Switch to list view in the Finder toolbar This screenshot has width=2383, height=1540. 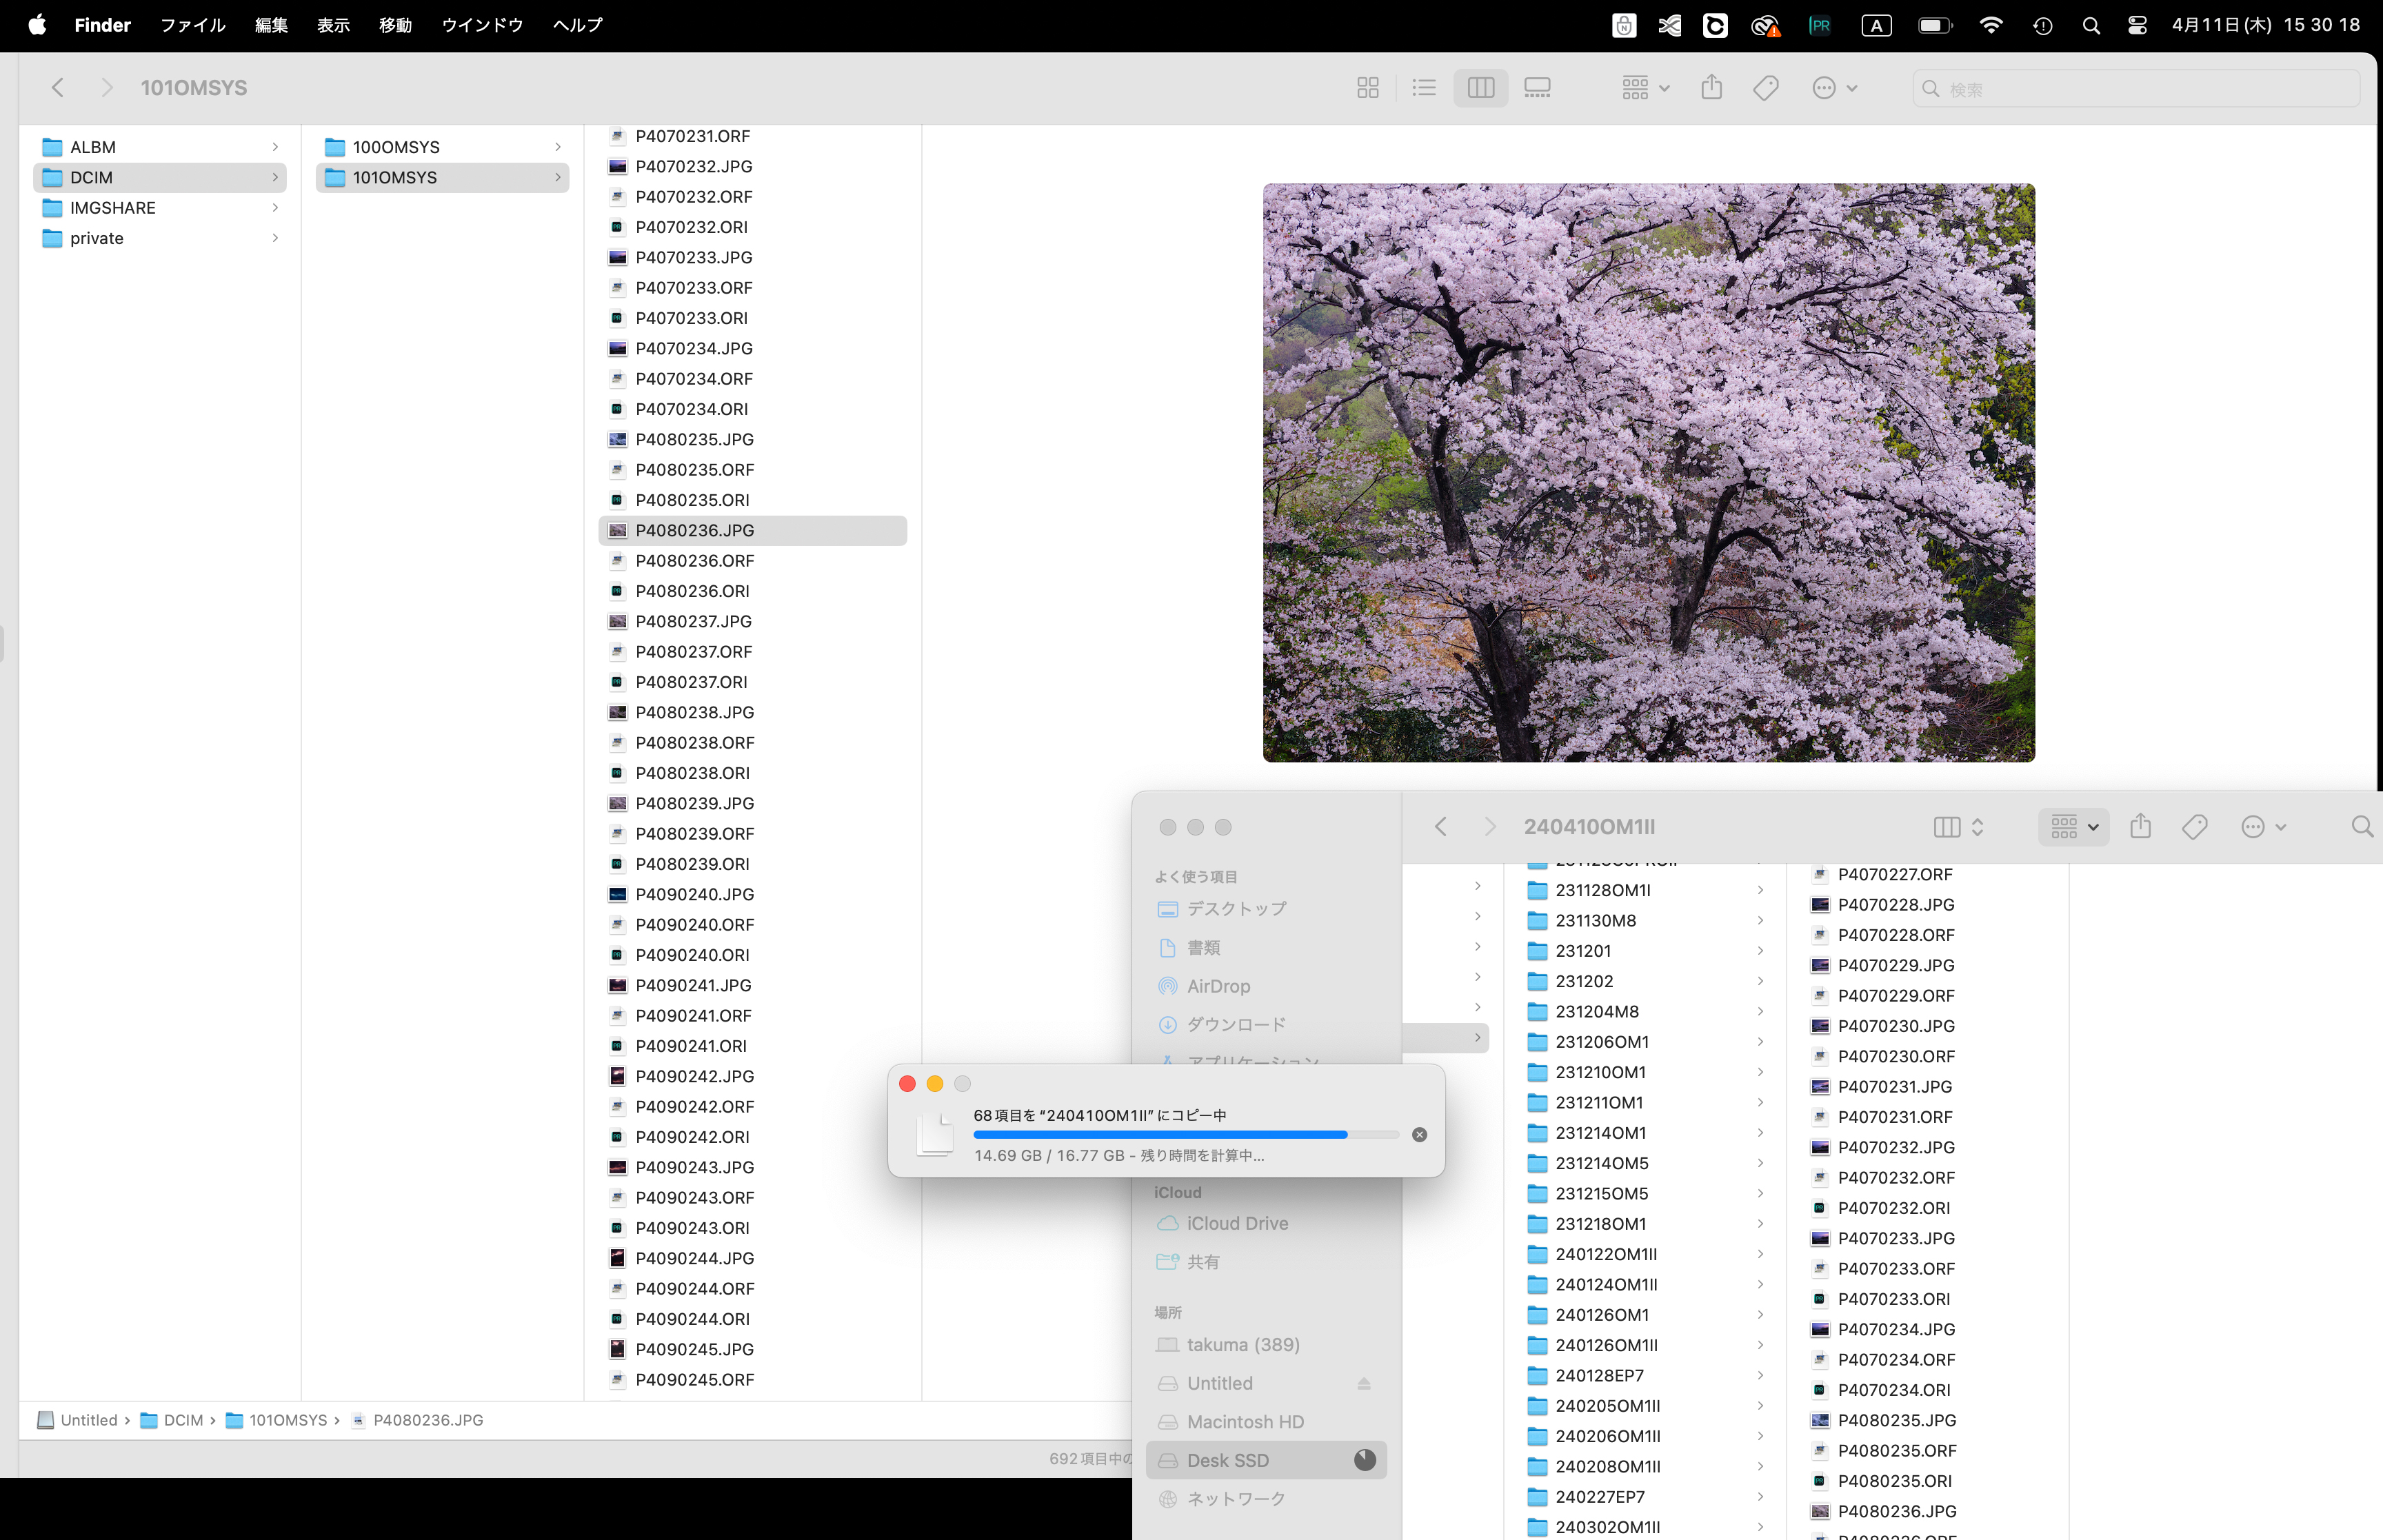(x=1423, y=87)
